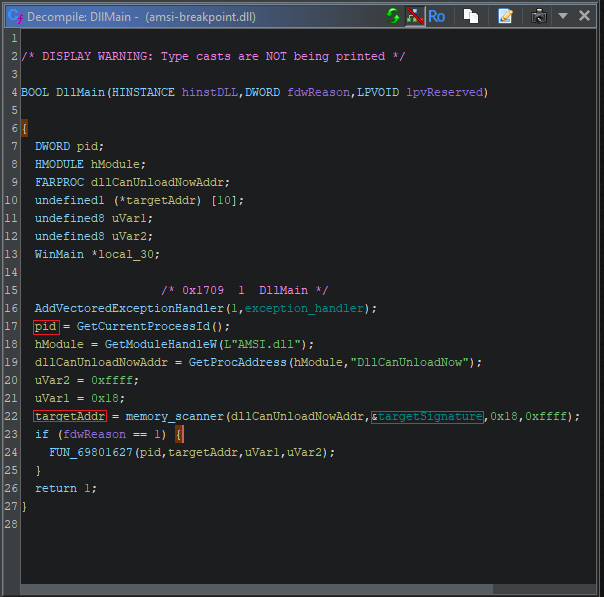The height and width of the screenshot is (597, 604).
Task: Click the HMODULE hModule declaration
Action: click(x=91, y=165)
